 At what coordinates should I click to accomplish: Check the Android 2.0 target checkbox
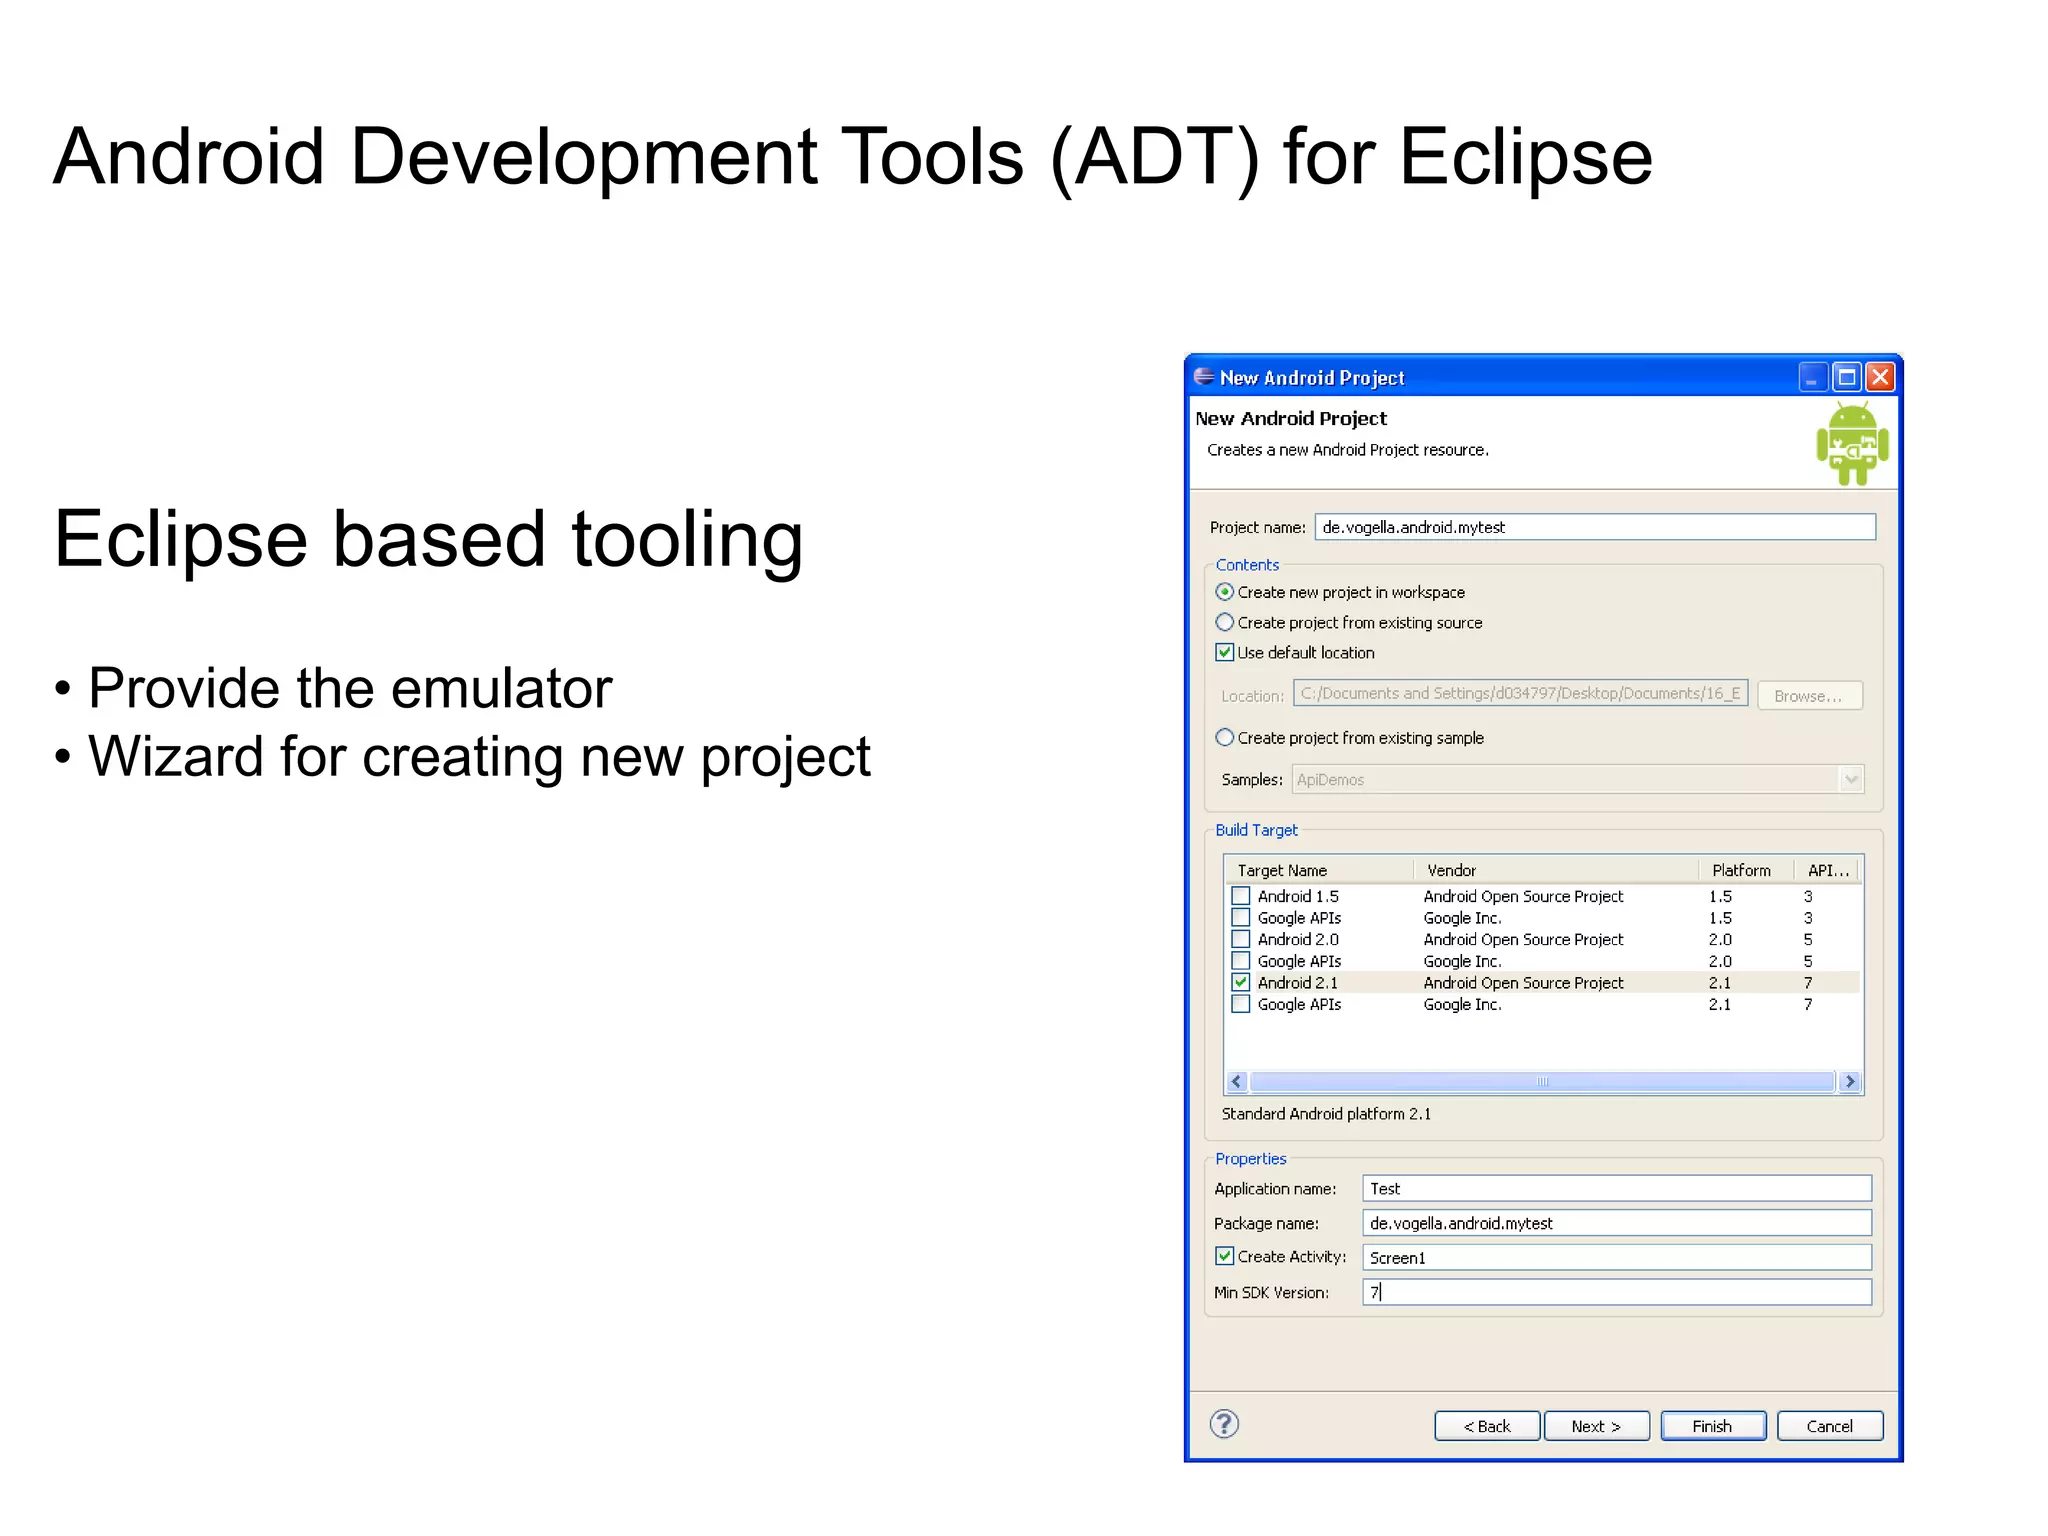tap(1240, 939)
